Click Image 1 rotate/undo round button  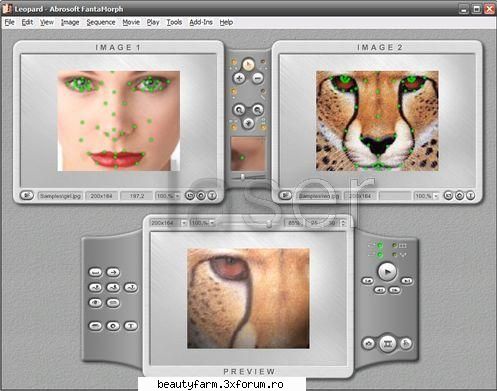coord(190,196)
